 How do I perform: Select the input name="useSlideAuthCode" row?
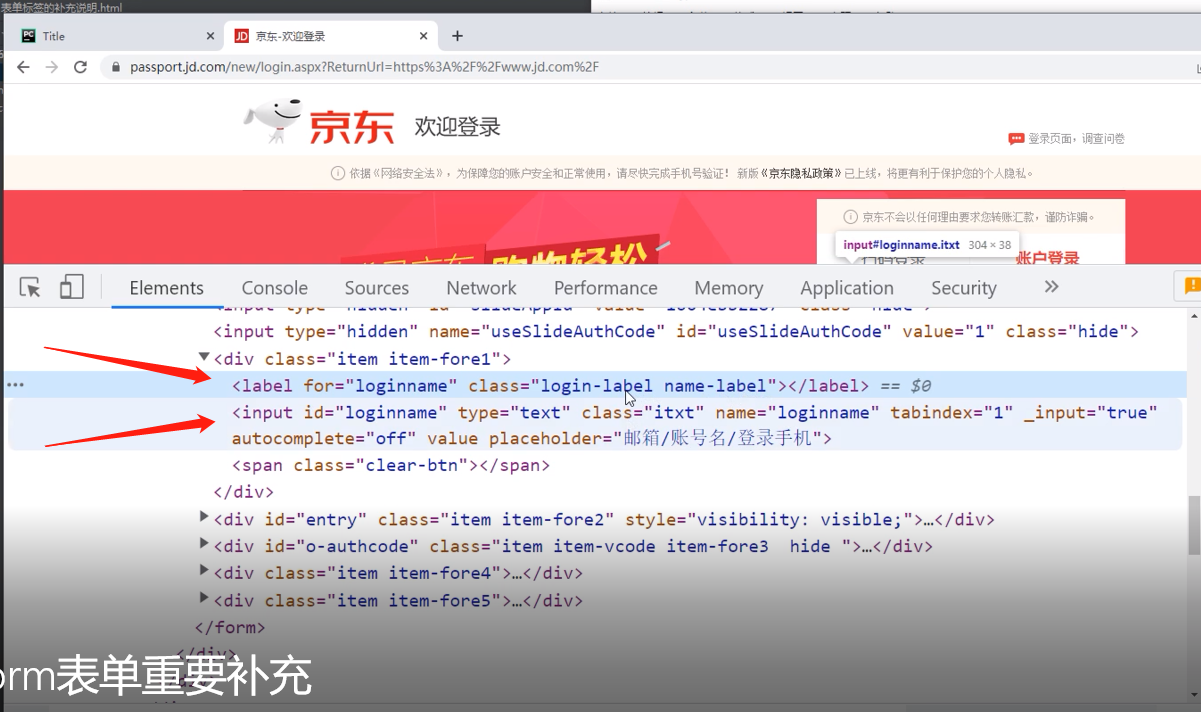pos(677,331)
